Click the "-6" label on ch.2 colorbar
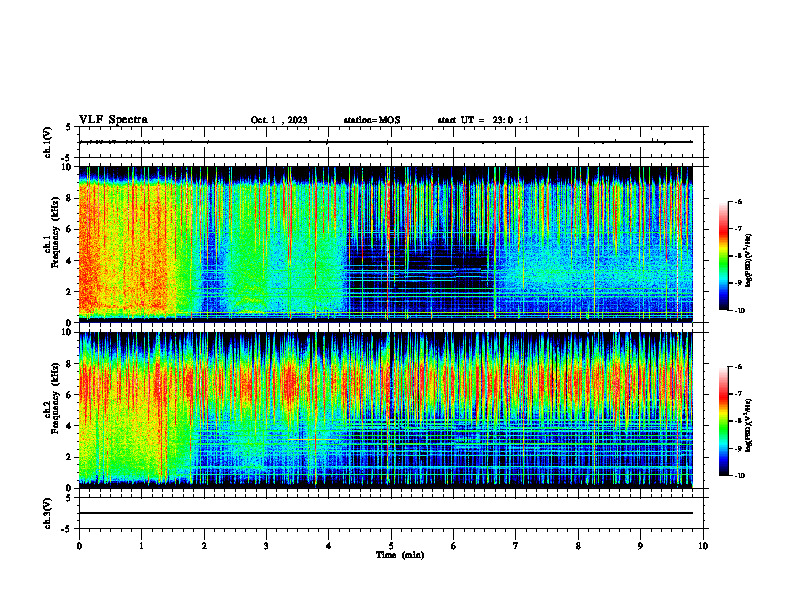The height and width of the screenshot is (612, 792). (x=738, y=367)
